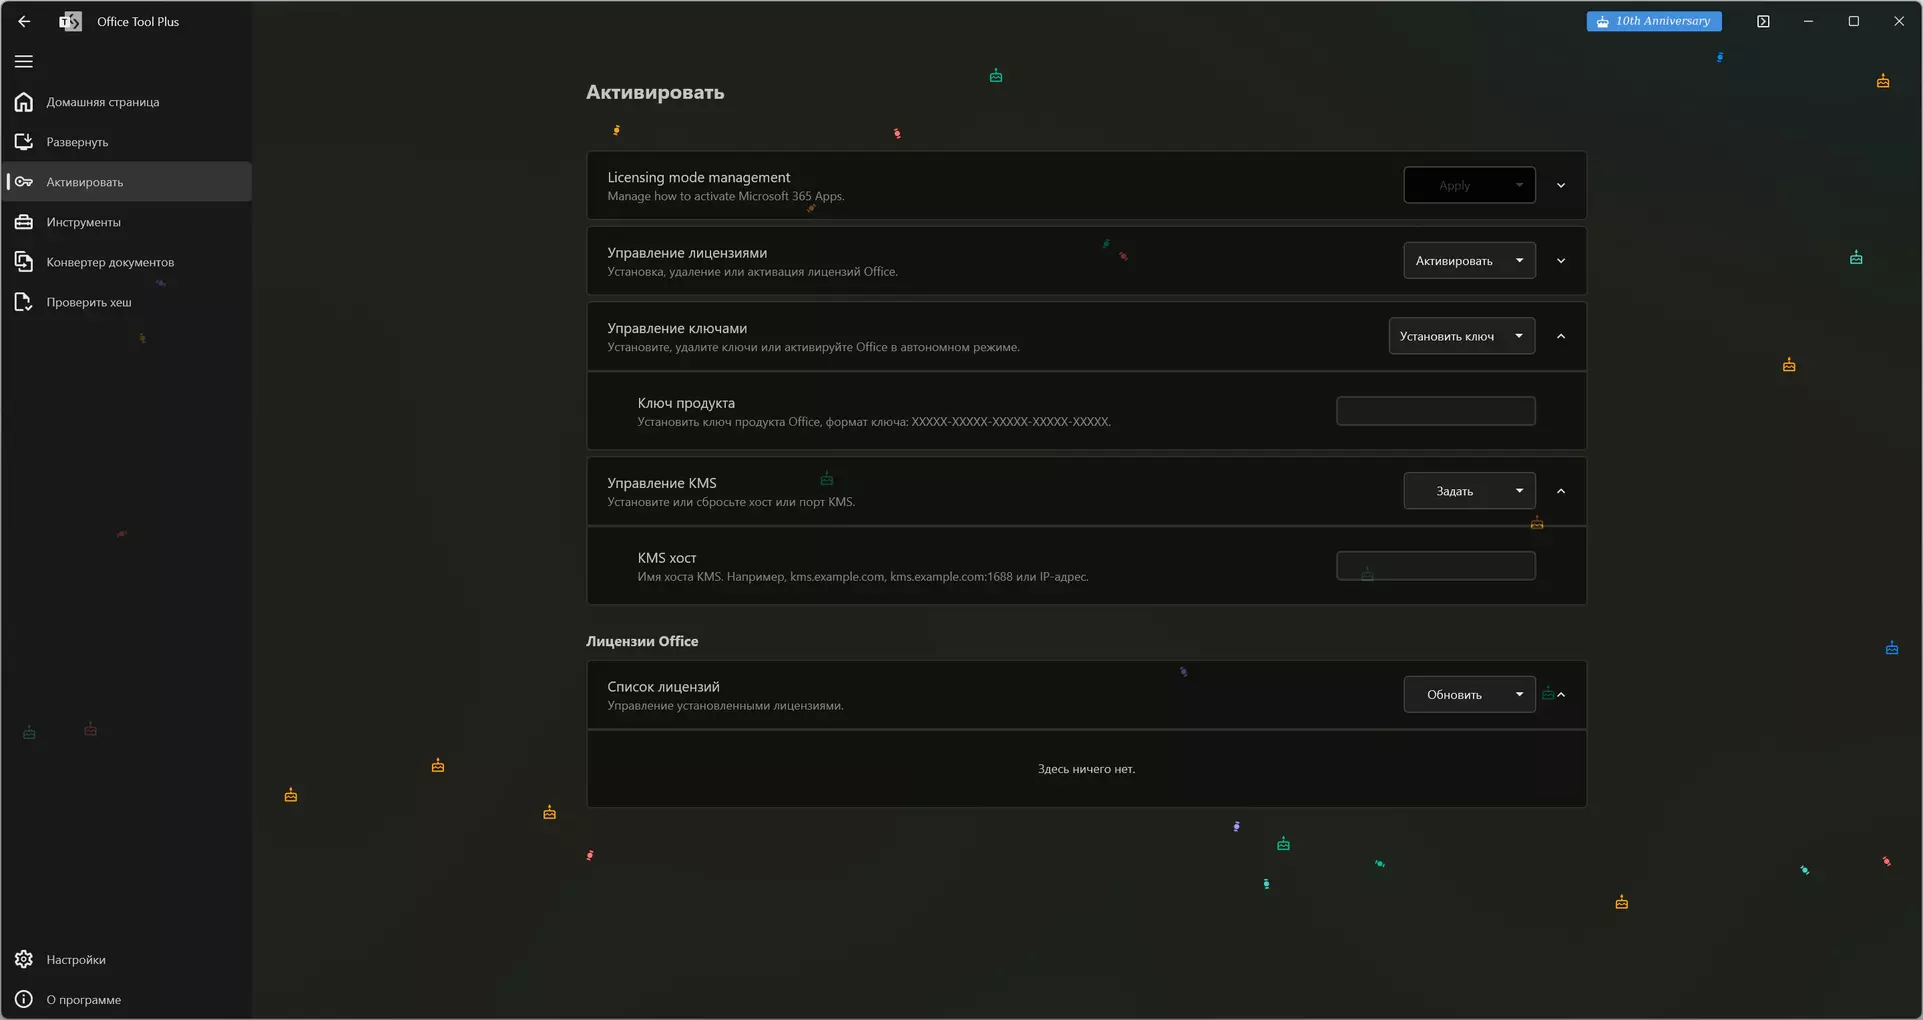This screenshot has width=1923, height=1020.
Task: Click the Проверить хеш file icon
Action: (24, 302)
